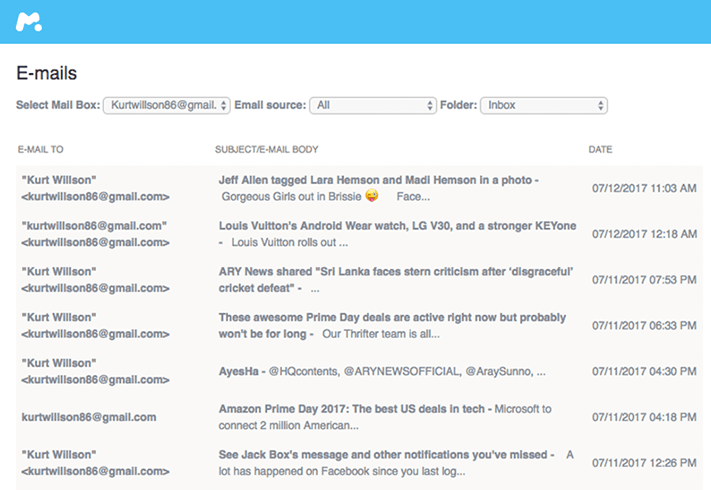Open the Email source dropdown

[373, 105]
